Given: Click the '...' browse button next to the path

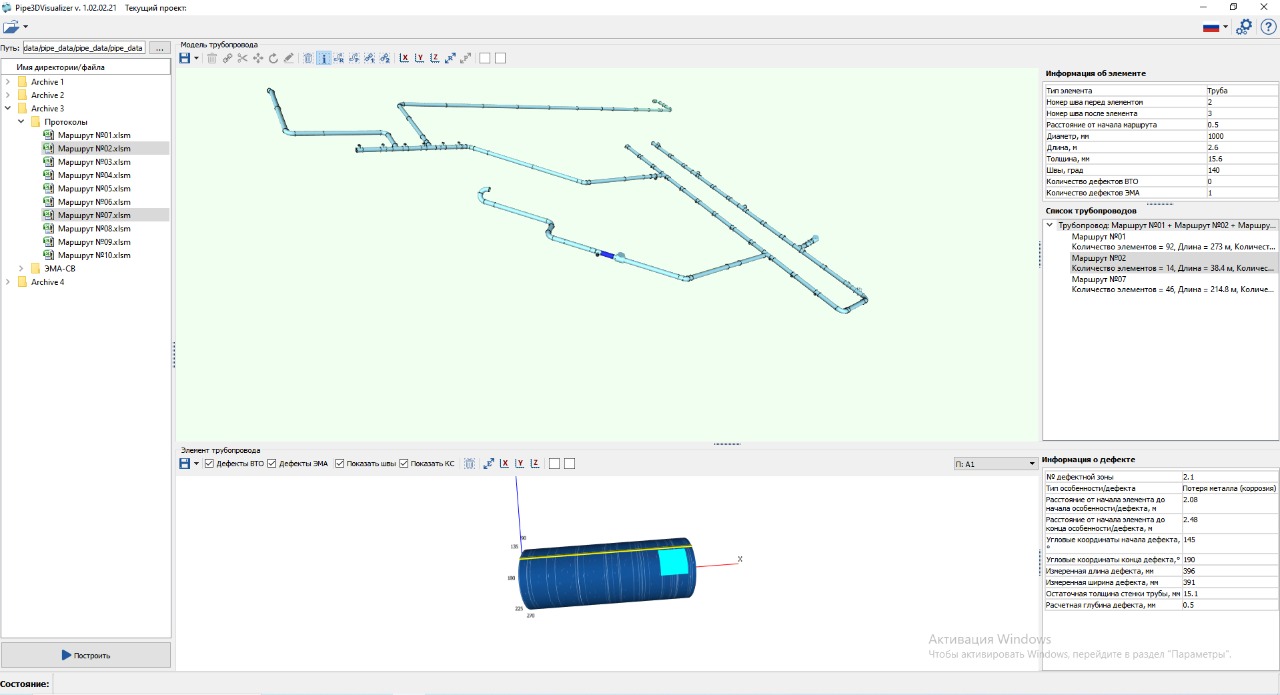Looking at the screenshot, I should (x=160, y=47).
